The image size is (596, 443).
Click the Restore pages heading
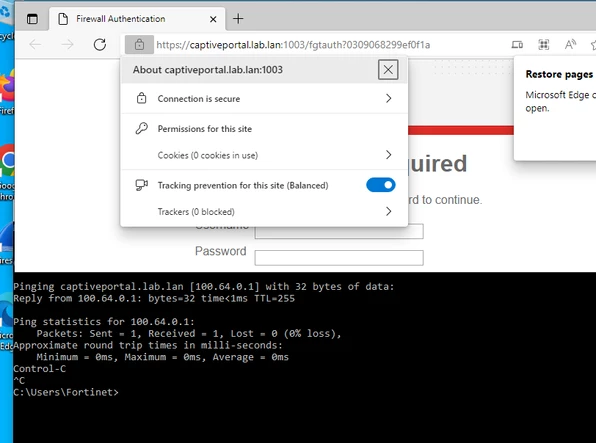point(559,74)
